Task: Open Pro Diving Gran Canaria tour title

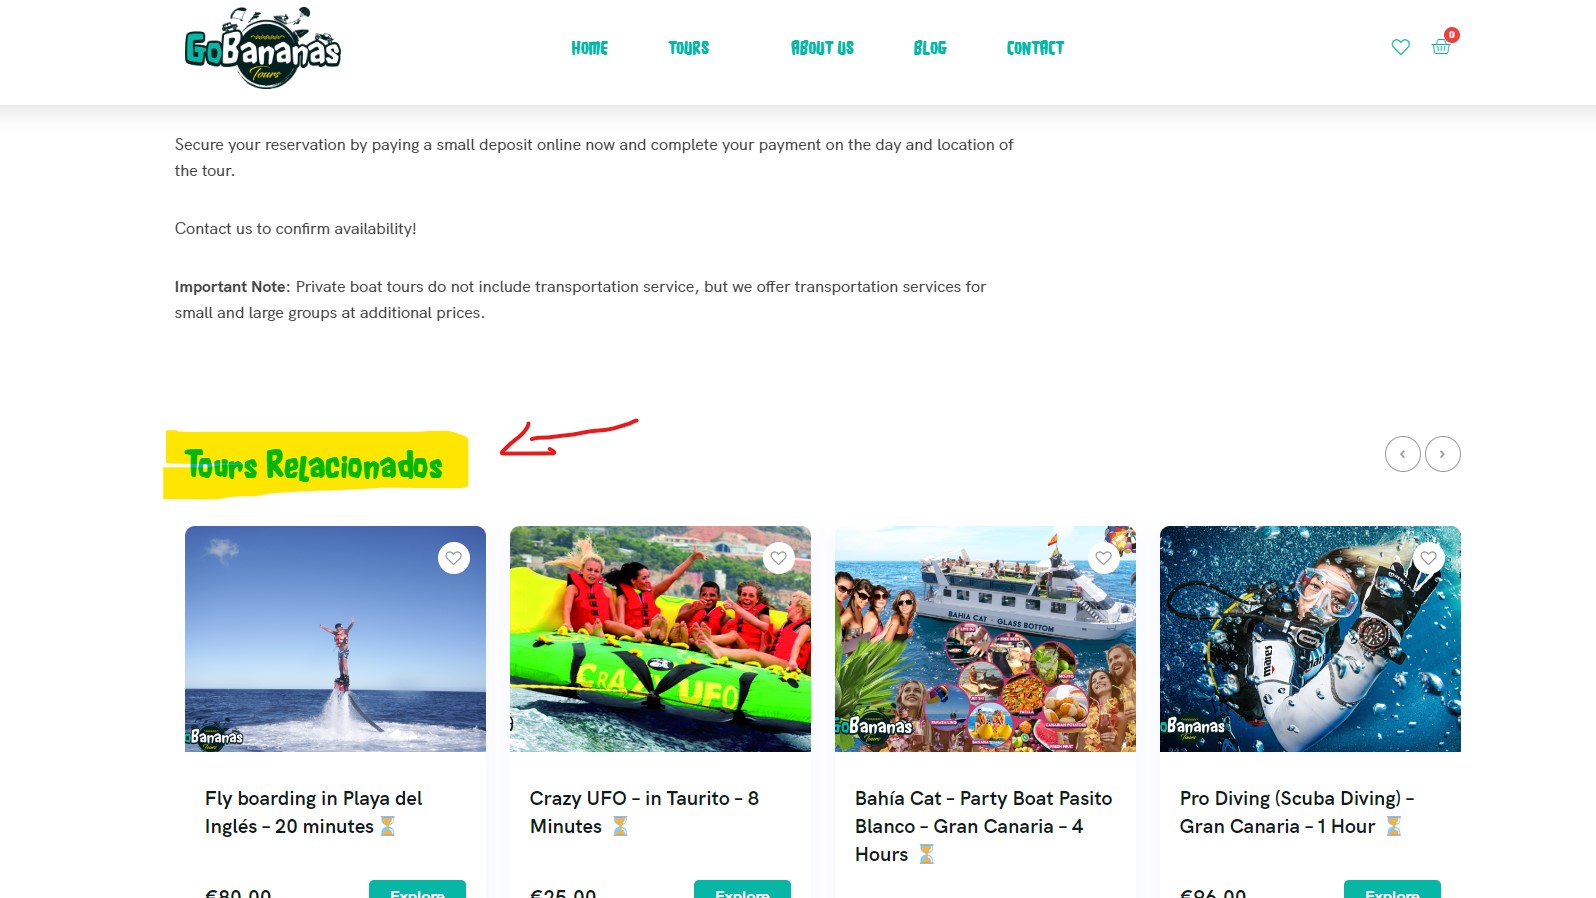Action: (x=1297, y=812)
